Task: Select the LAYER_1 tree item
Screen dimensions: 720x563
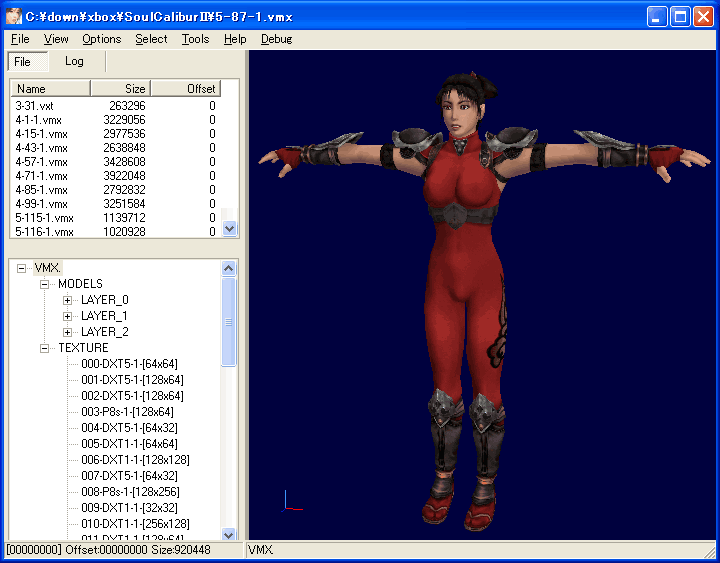Action: click(x=104, y=316)
